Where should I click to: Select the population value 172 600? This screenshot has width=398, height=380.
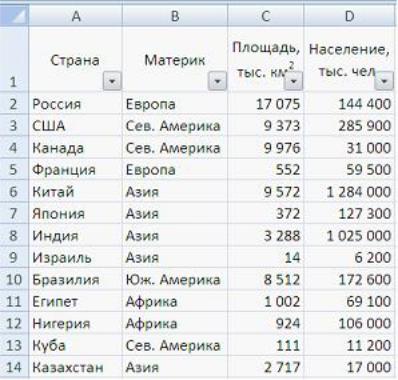click(x=349, y=279)
